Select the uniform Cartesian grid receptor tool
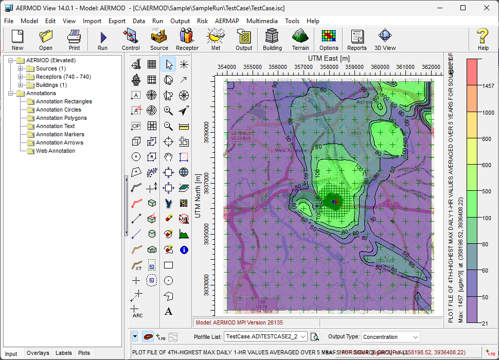The height and width of the screenshot is (360, 499). [x=152, y=64]
